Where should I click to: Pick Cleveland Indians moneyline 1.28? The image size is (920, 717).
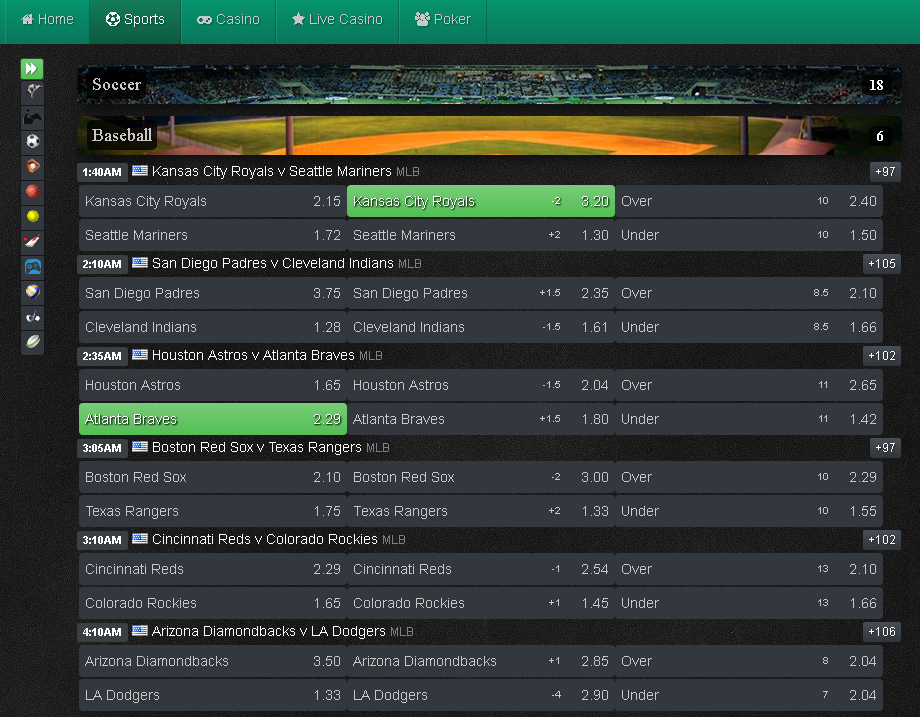(x=213, y=327)
